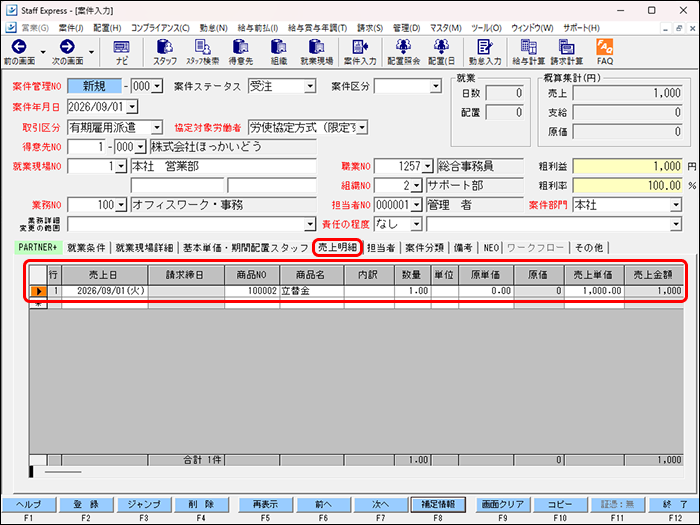The image size is (700, 525).
Task: Switch to the PARTNER+ tab
Action: tap(38, 247)
